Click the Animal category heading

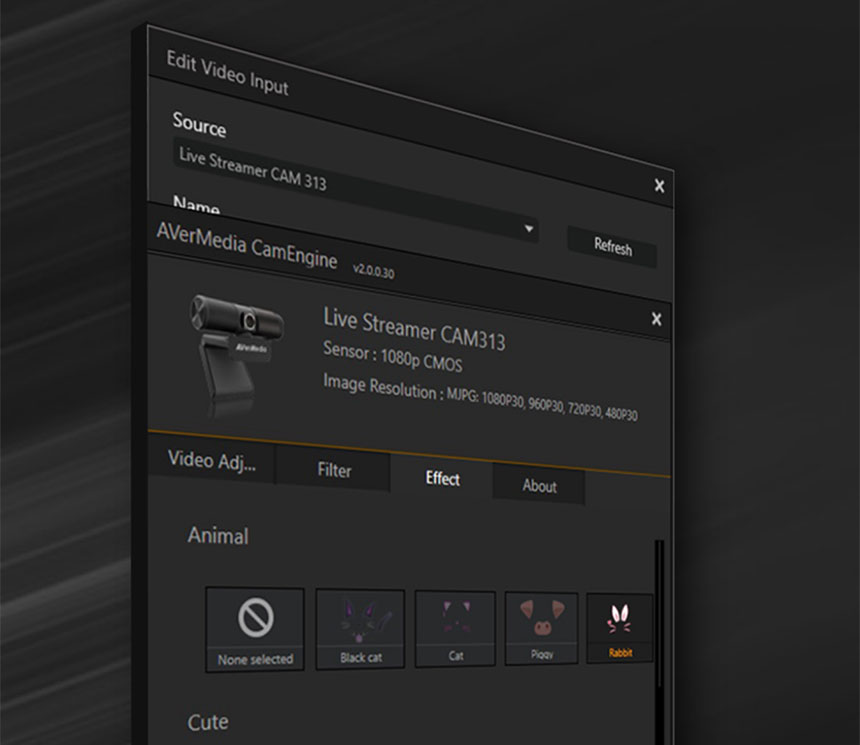click(x=218, y=536)
